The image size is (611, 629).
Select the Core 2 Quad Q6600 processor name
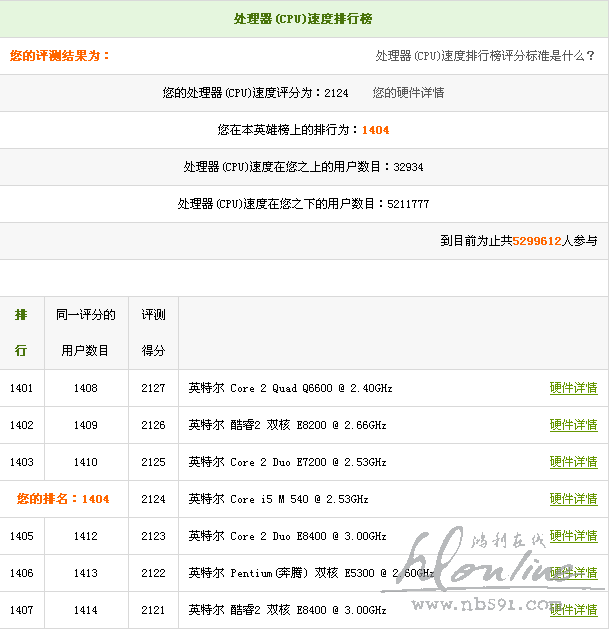(290, 388)
